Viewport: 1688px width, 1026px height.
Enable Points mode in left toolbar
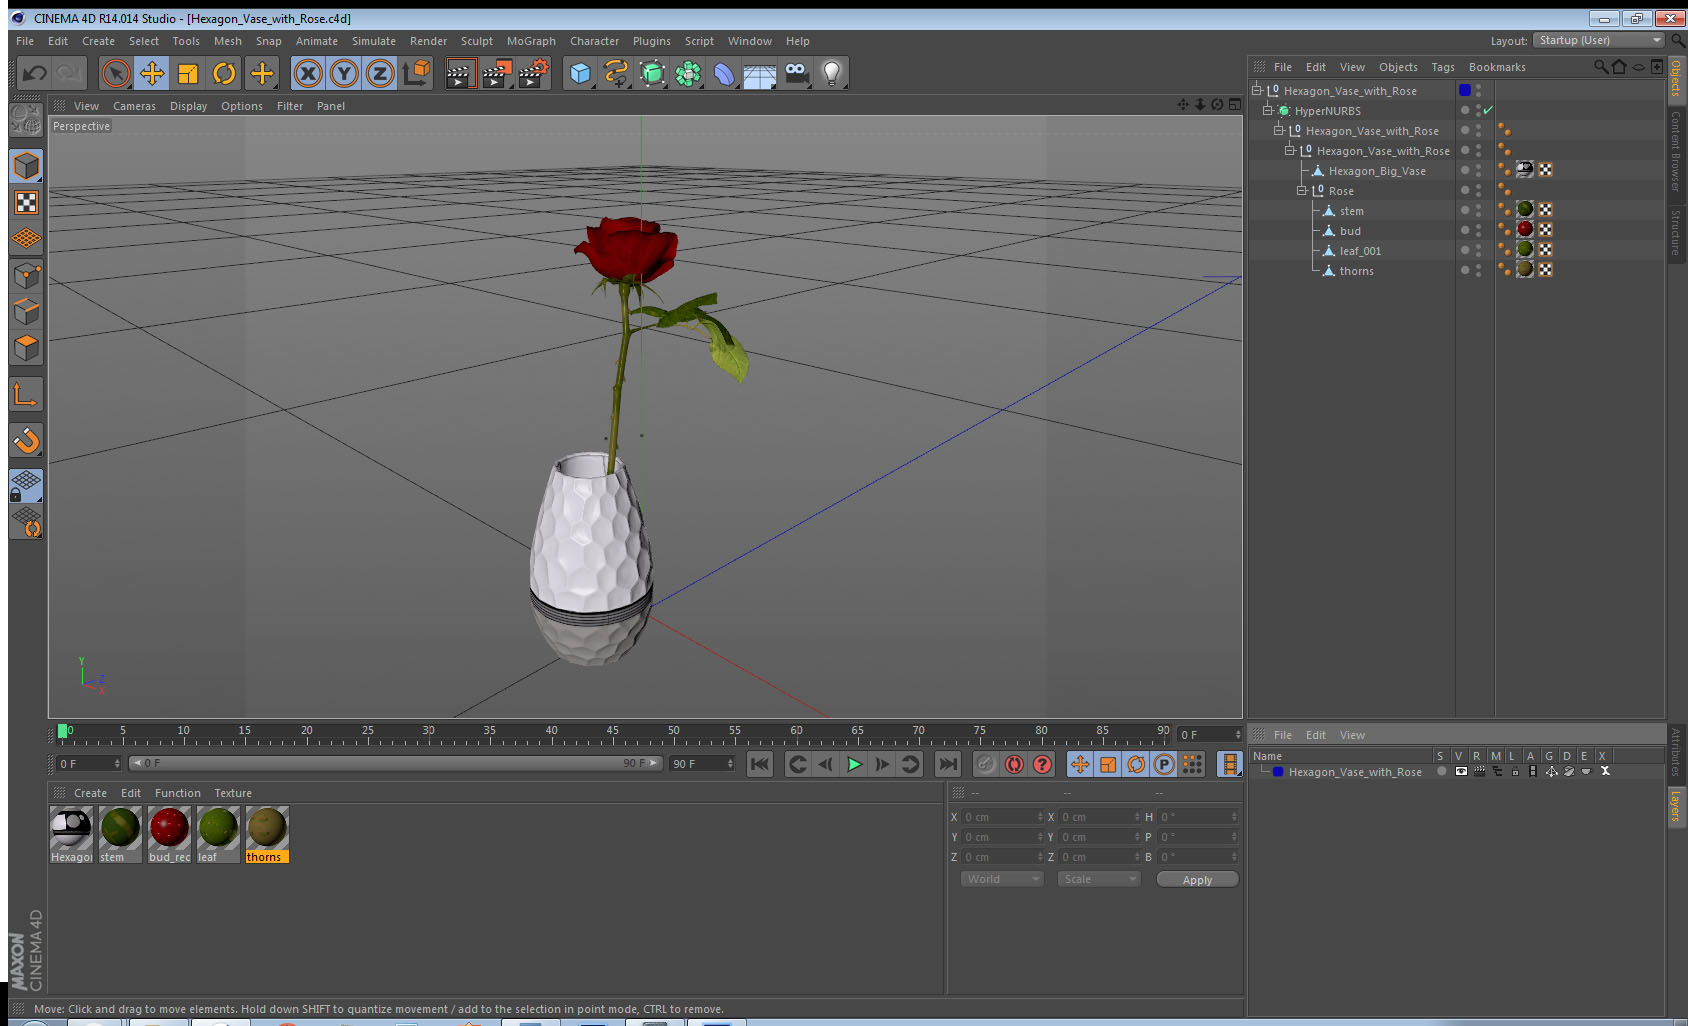(x=26, y=276)
